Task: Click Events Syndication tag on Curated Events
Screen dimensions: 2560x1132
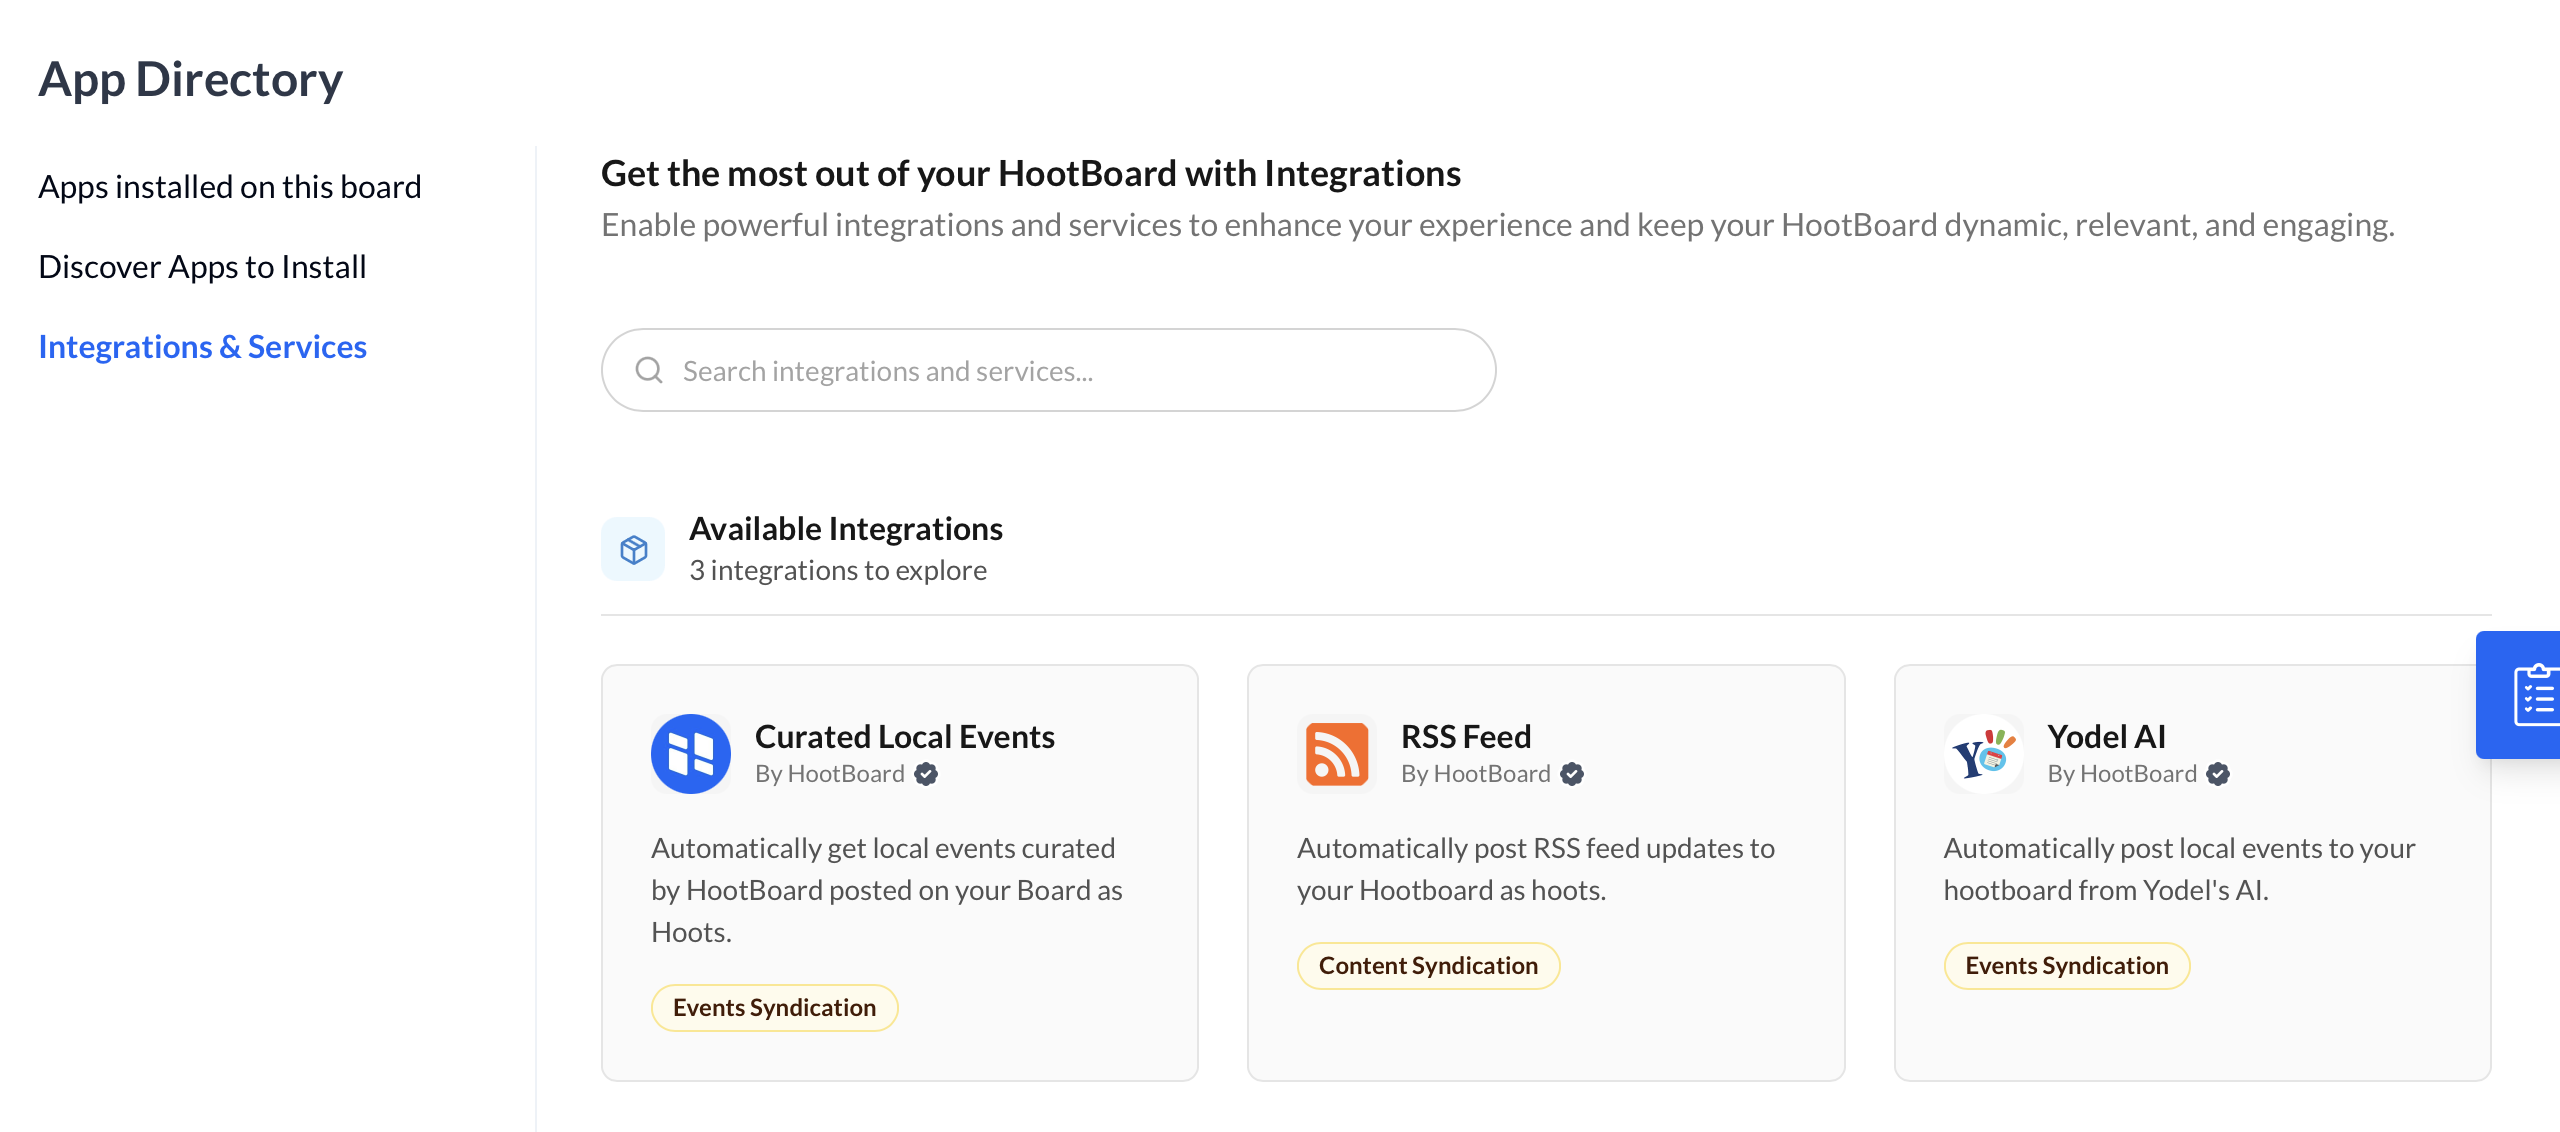Action: 774,1007
